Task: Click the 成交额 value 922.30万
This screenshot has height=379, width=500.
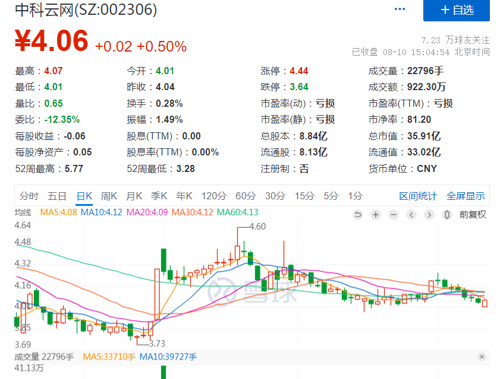Action: [426, 87]
